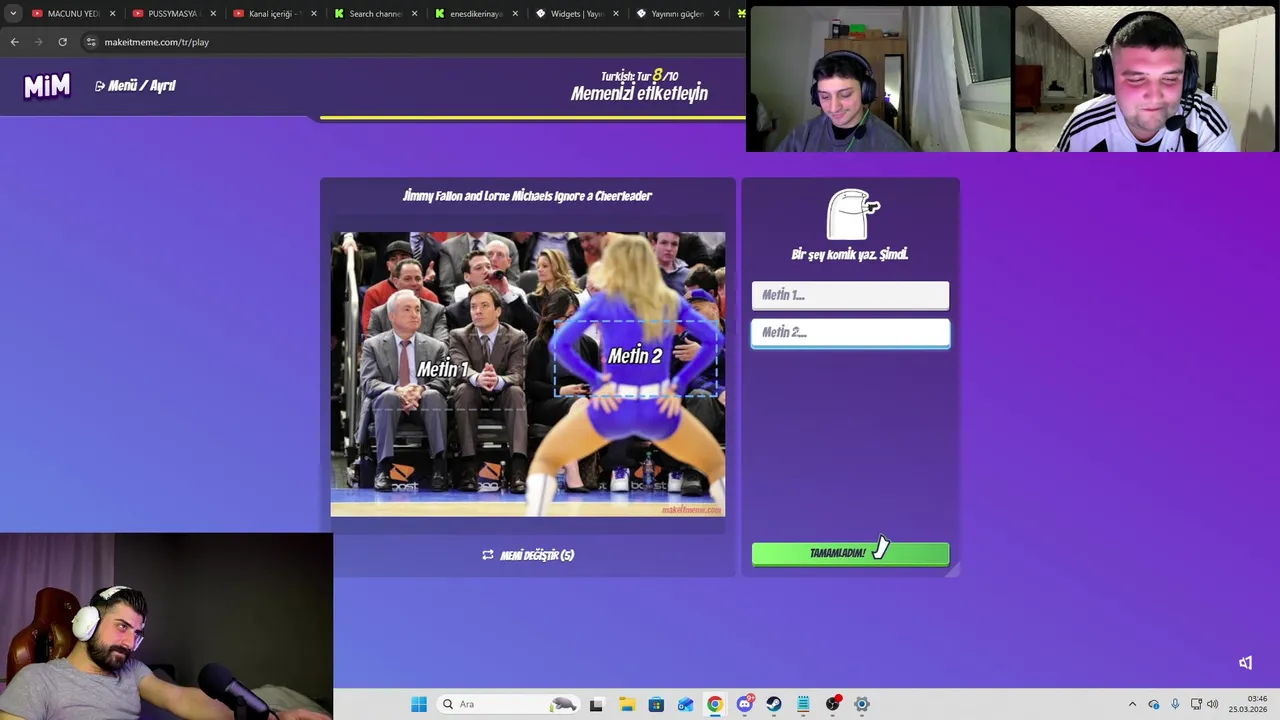Click the browser forward arrow
1280x720 pixels.
[x=38, y=42]
